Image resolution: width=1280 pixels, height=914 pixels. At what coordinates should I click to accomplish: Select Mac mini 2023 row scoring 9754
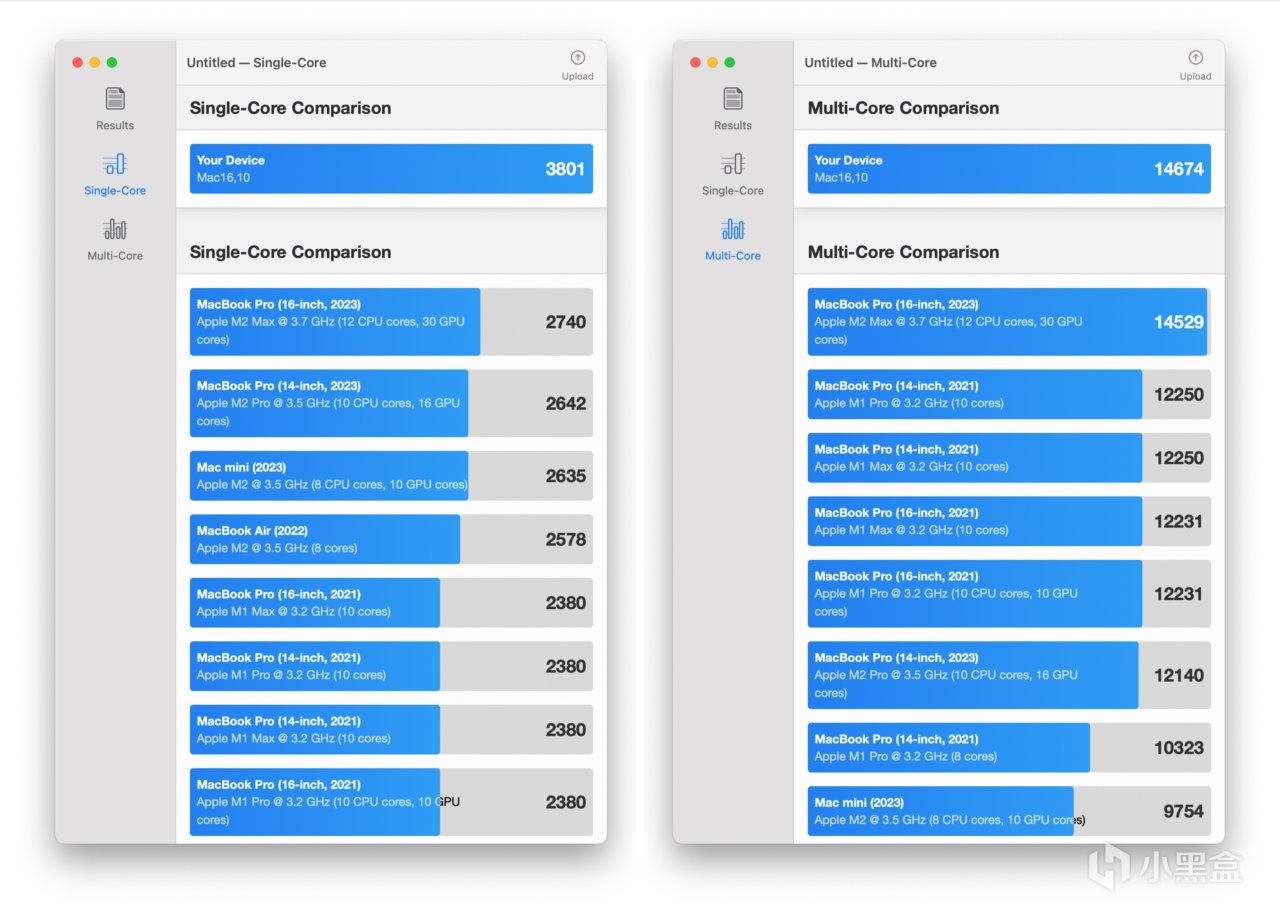[x=1009, y=811]
